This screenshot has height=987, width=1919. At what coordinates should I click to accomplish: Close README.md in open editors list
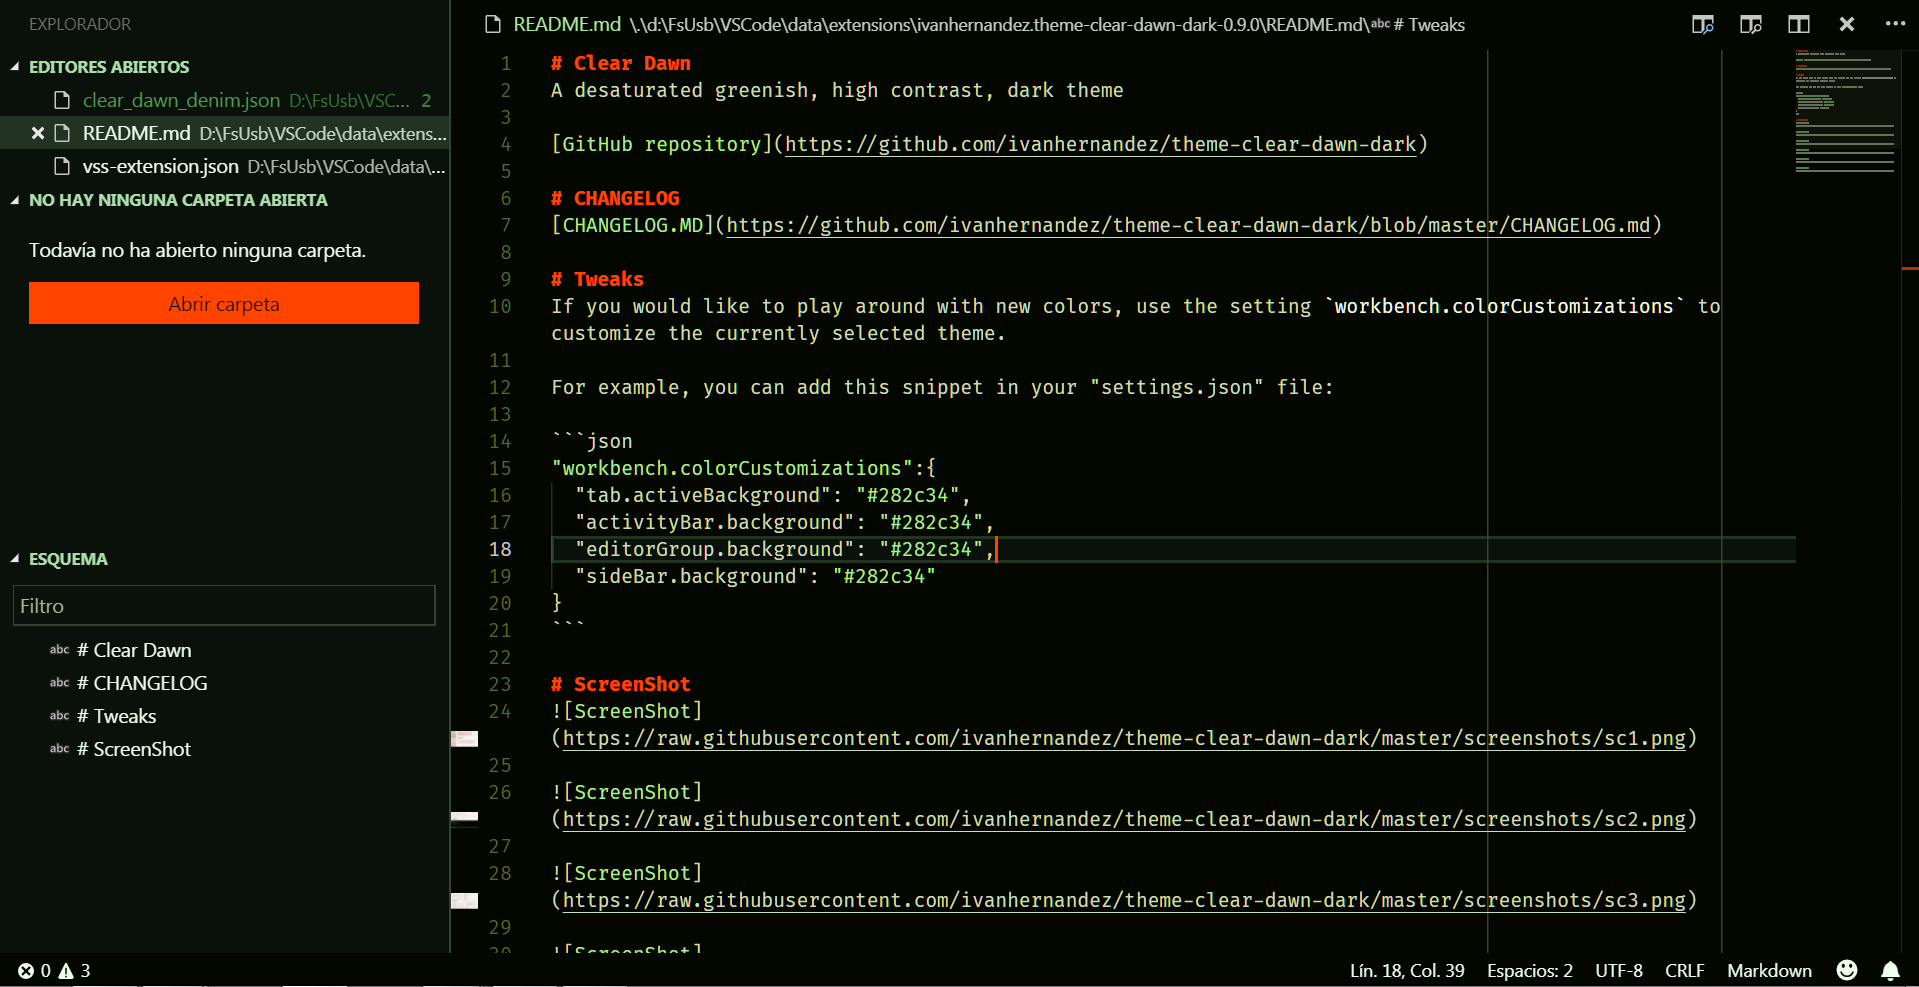pyautogui.click(x=38, y=133)
